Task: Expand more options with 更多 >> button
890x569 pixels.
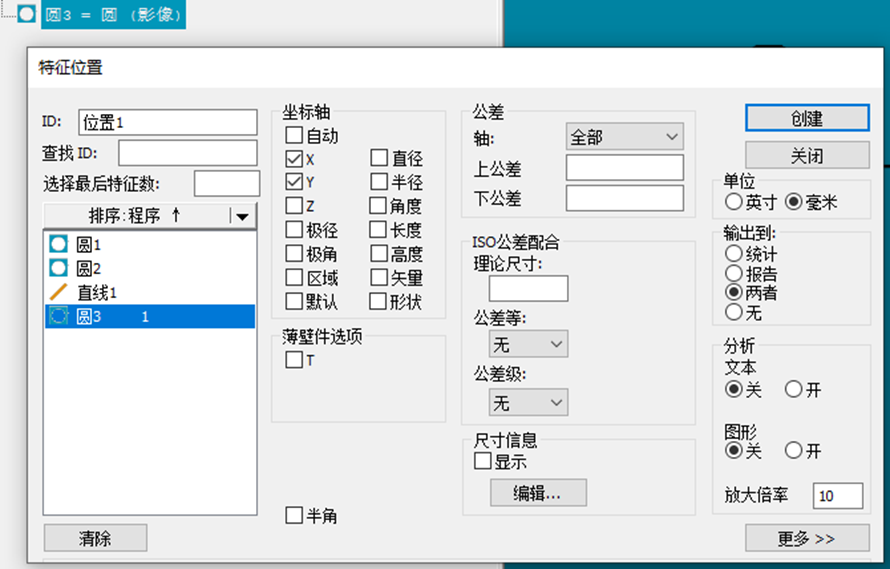Action: (x=806, y=538)
